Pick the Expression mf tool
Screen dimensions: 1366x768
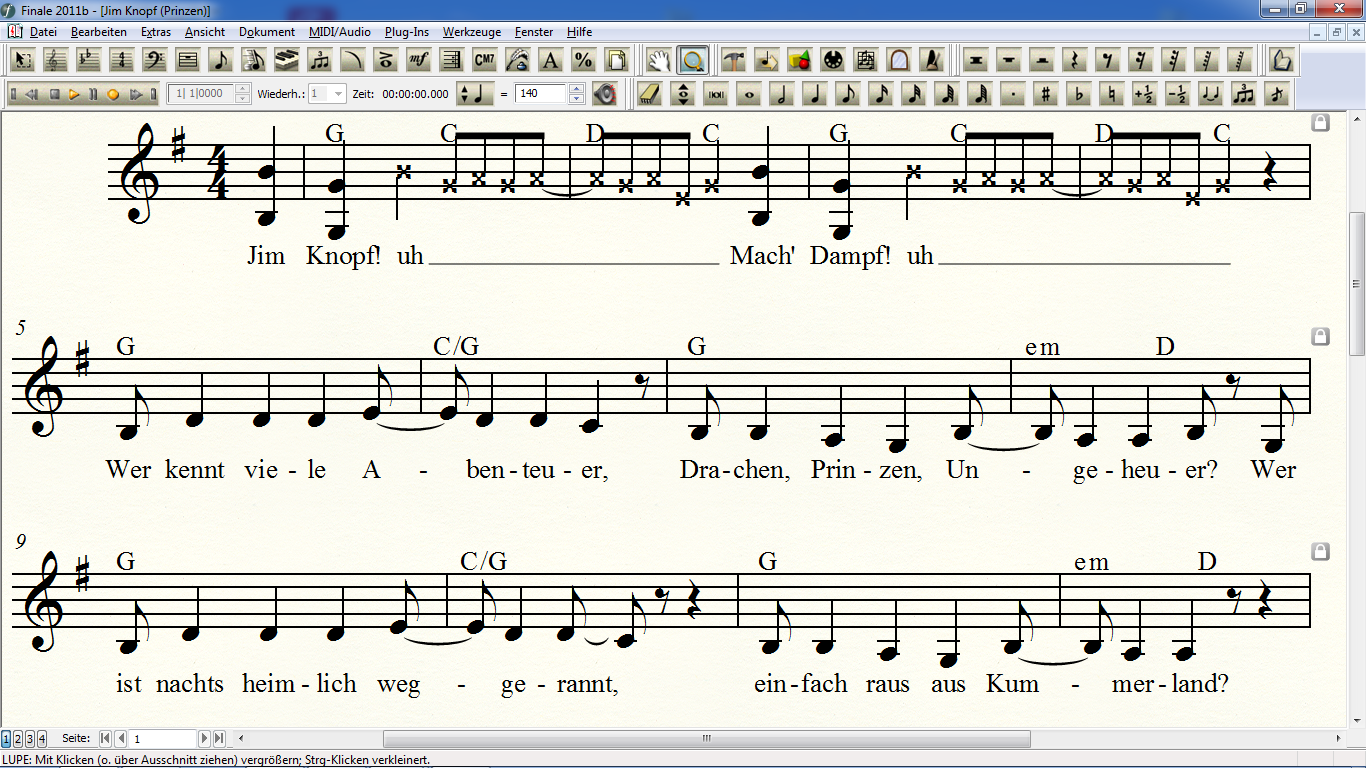[419, 60]
